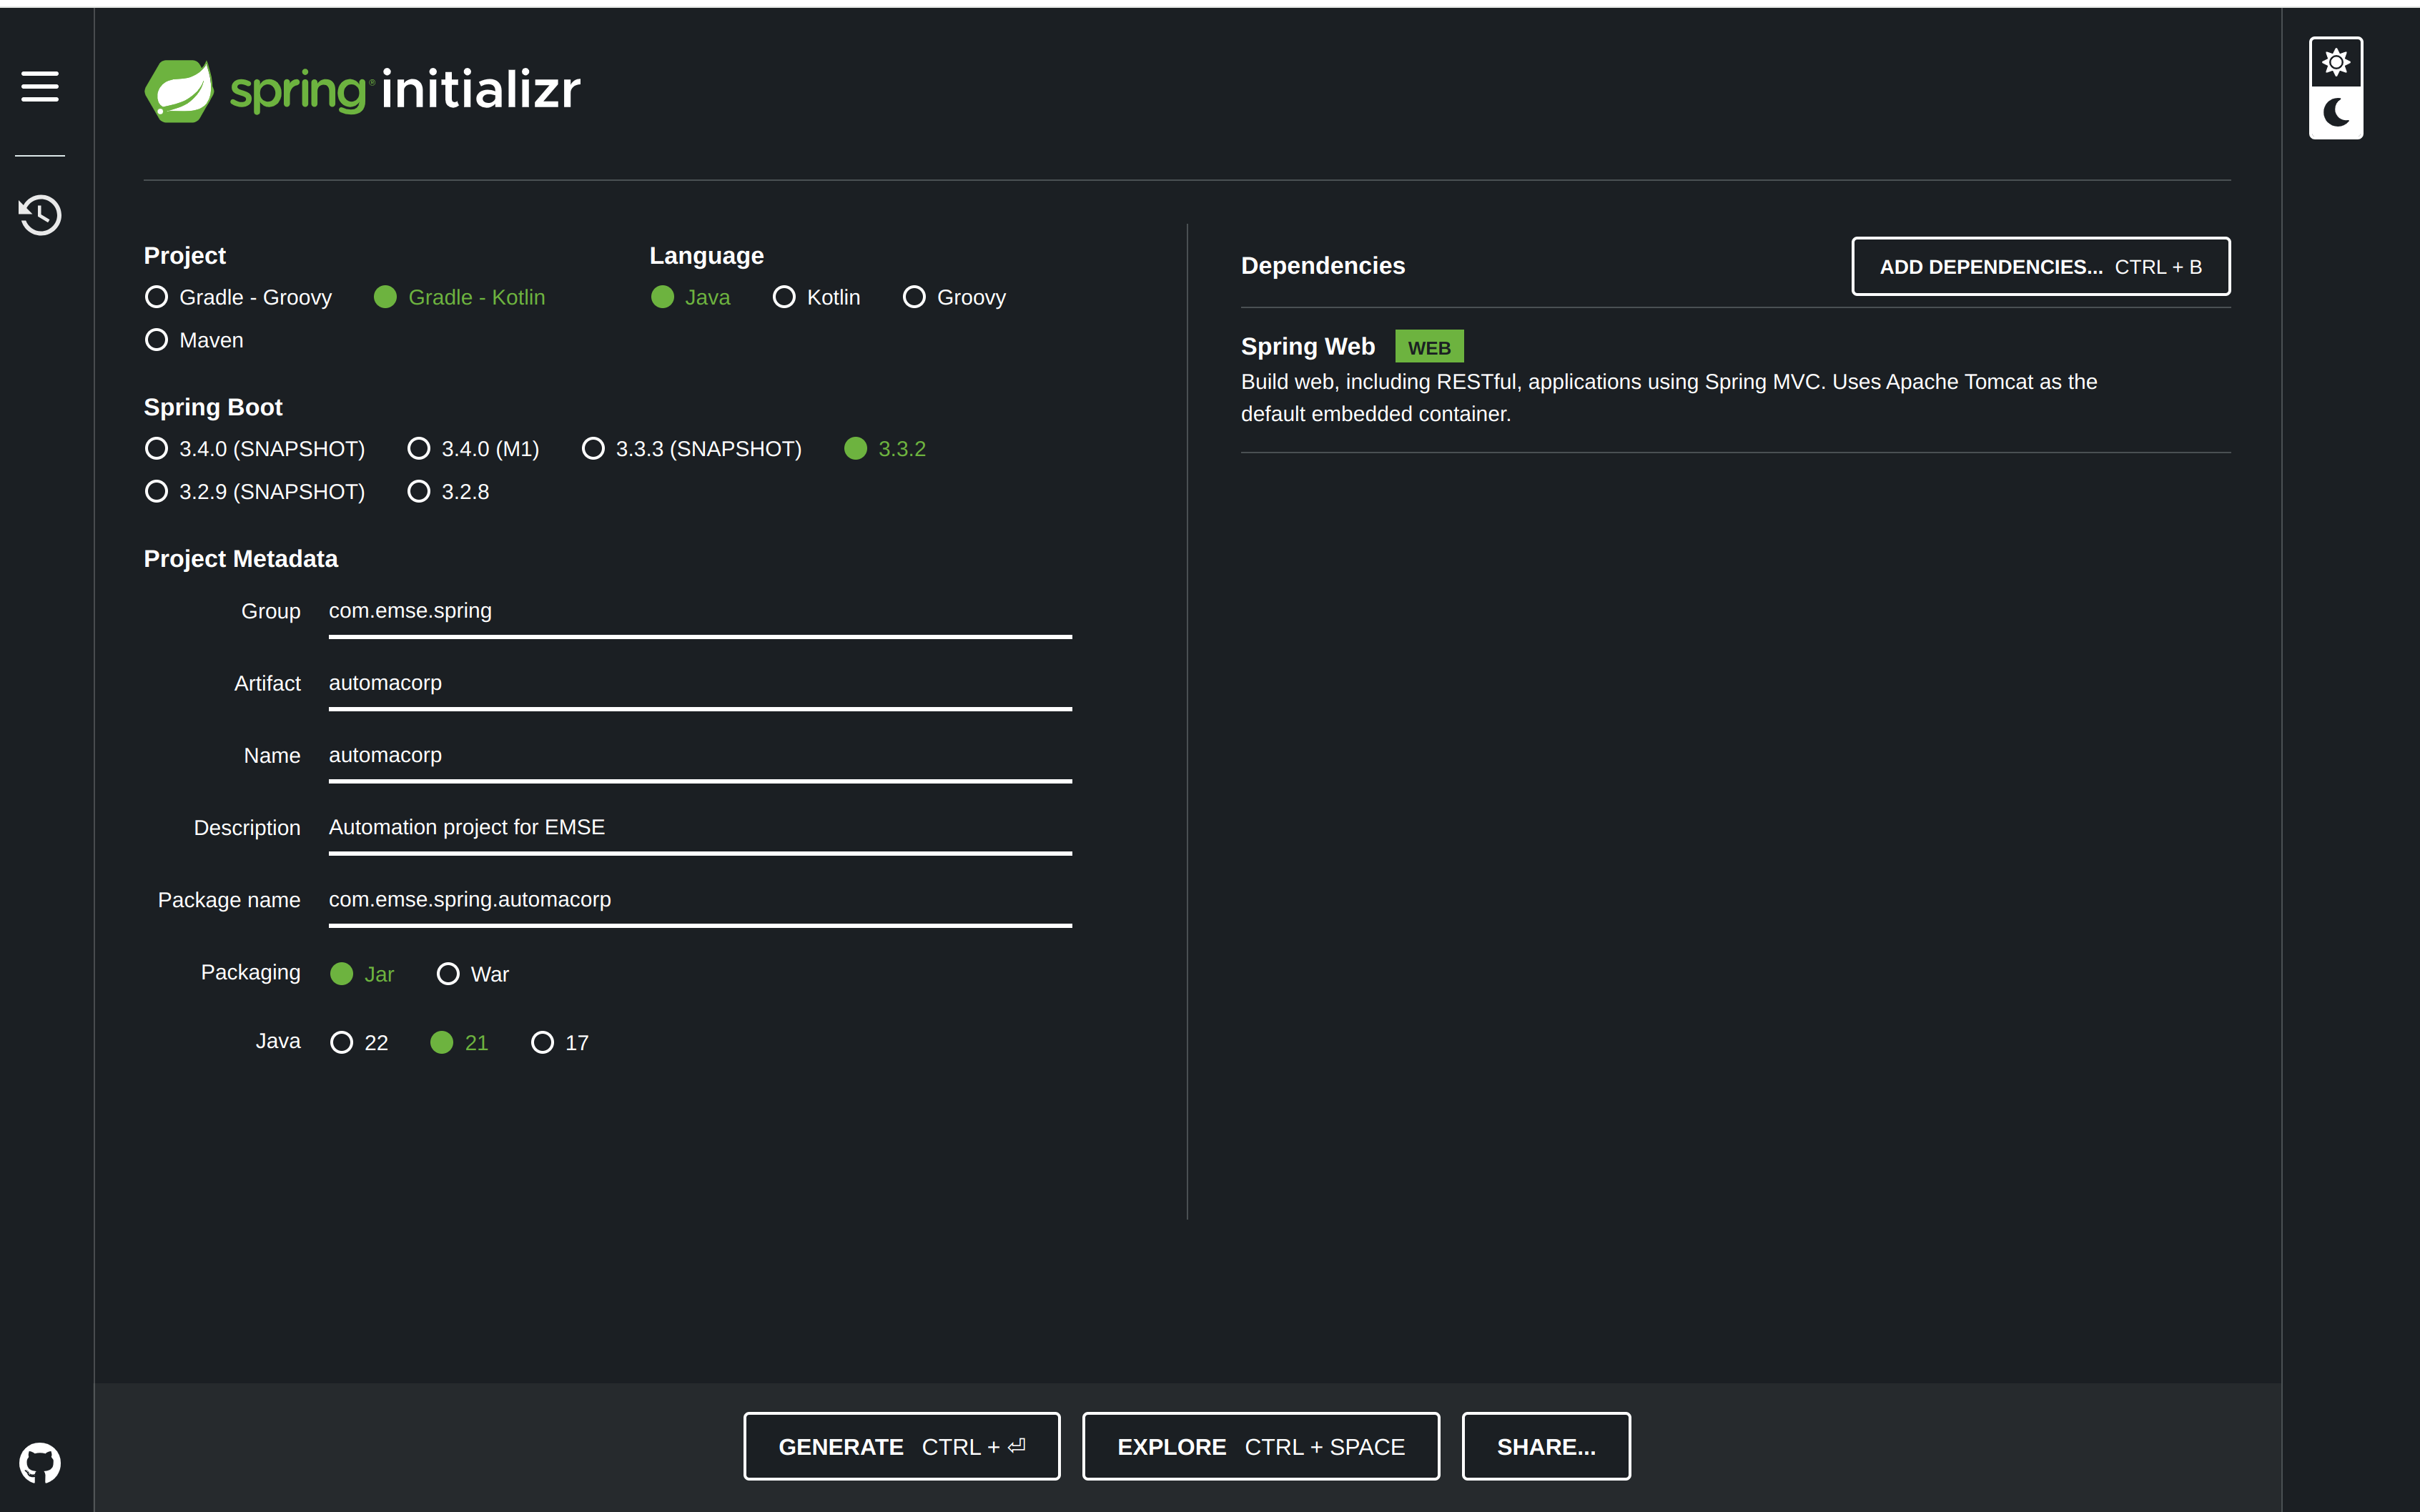Open the hamburger menu
The height and width of the screenshot is (1512, 2420).
tap(40, 86)
